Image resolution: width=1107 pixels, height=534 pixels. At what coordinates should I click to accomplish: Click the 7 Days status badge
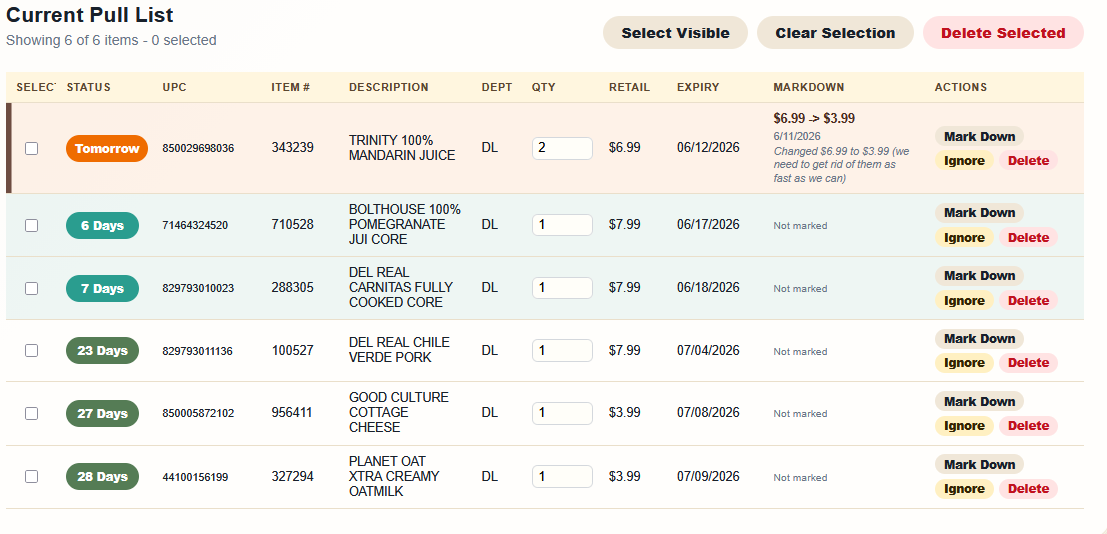click(x=102, y=288)
